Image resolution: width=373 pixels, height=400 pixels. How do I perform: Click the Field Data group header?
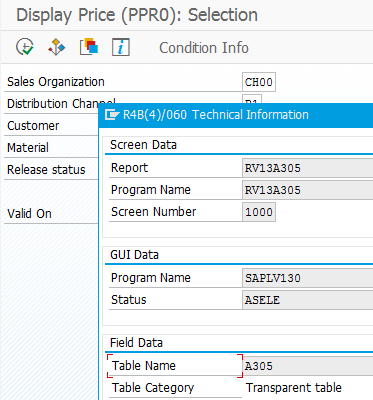(x=136, y=343)
